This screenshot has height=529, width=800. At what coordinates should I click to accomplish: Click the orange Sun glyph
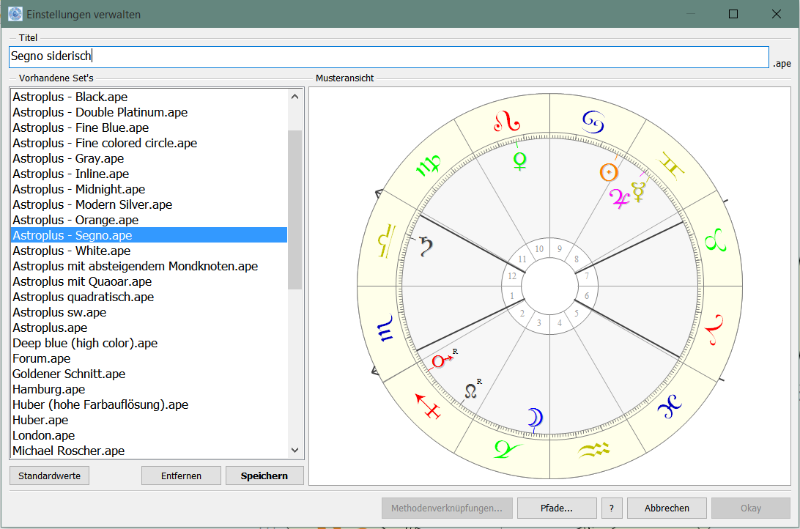pos(609,172)
